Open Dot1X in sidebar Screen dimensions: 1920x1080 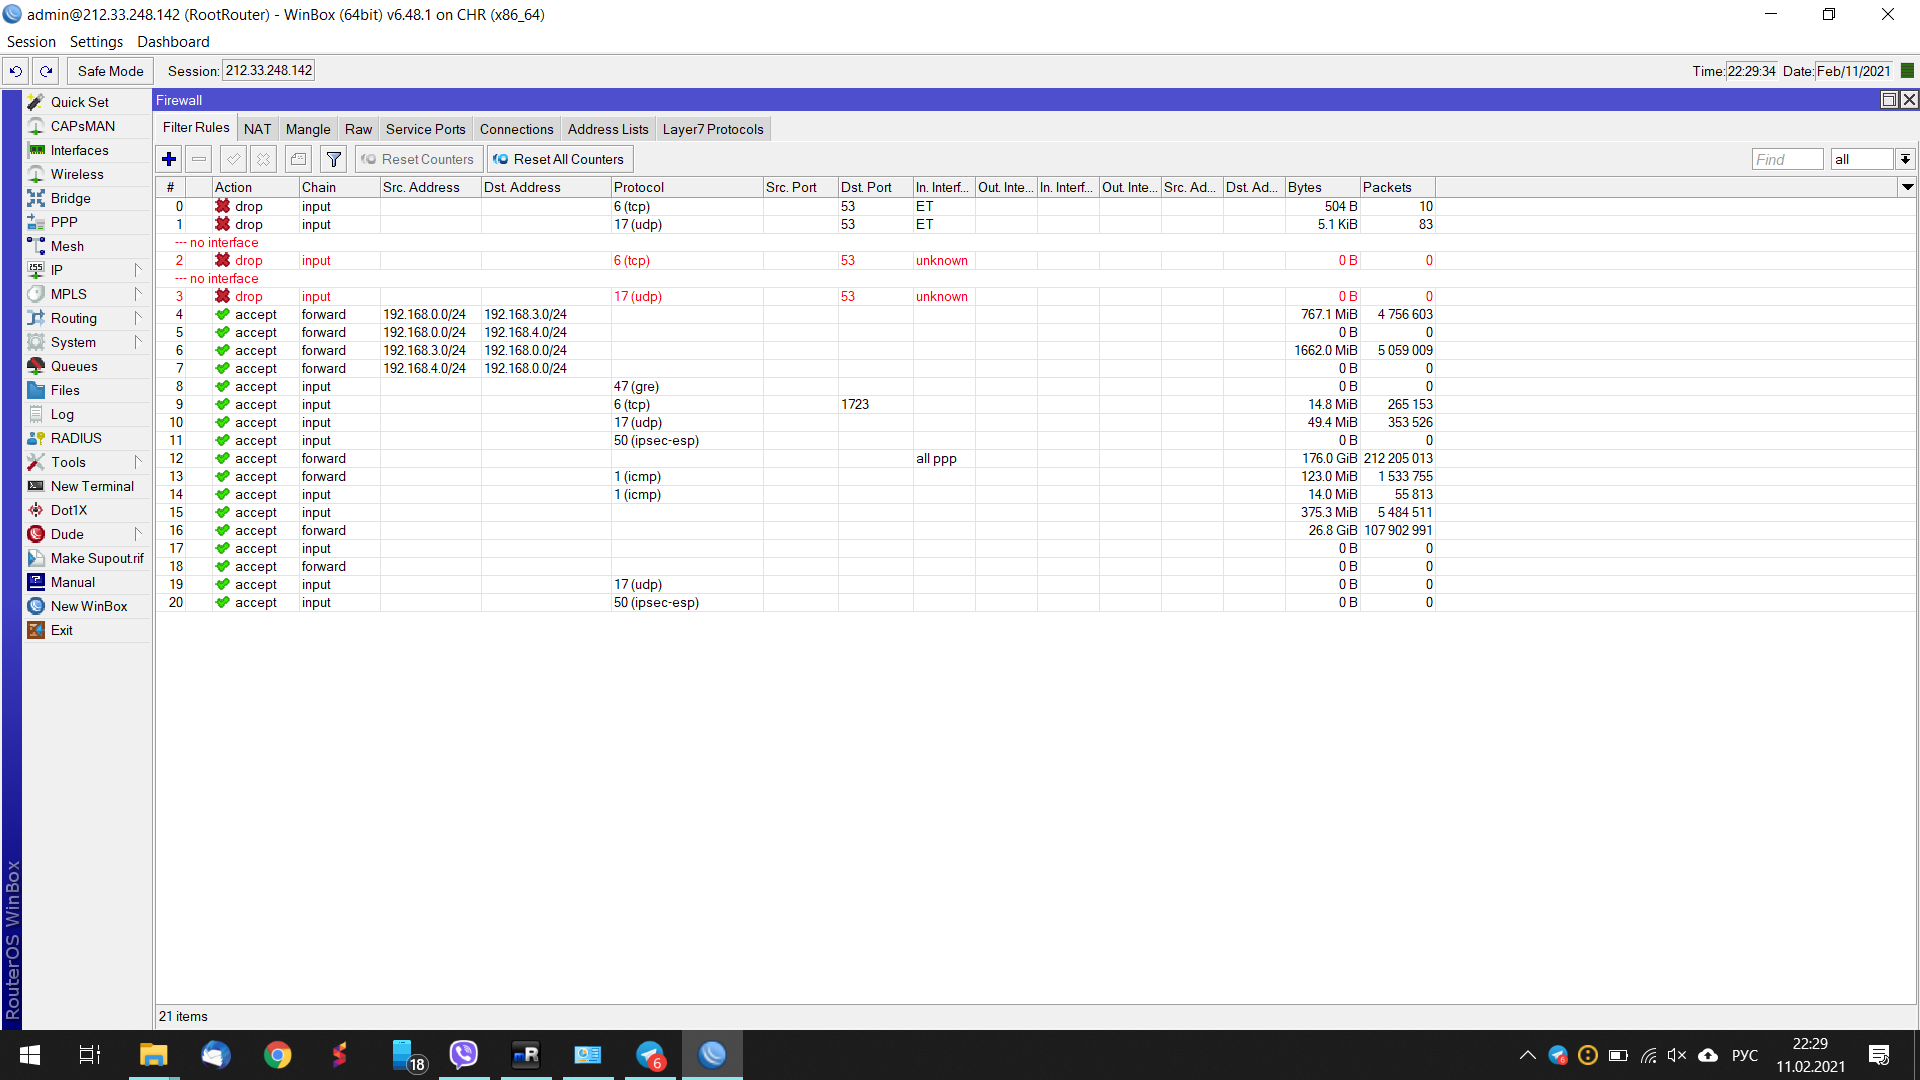pyautogui.click(x=69, y=510)
